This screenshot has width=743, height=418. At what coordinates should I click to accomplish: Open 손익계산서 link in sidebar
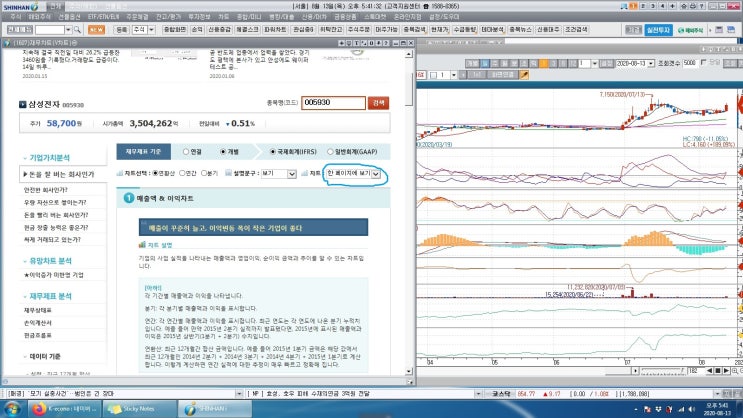coord(38,323)
